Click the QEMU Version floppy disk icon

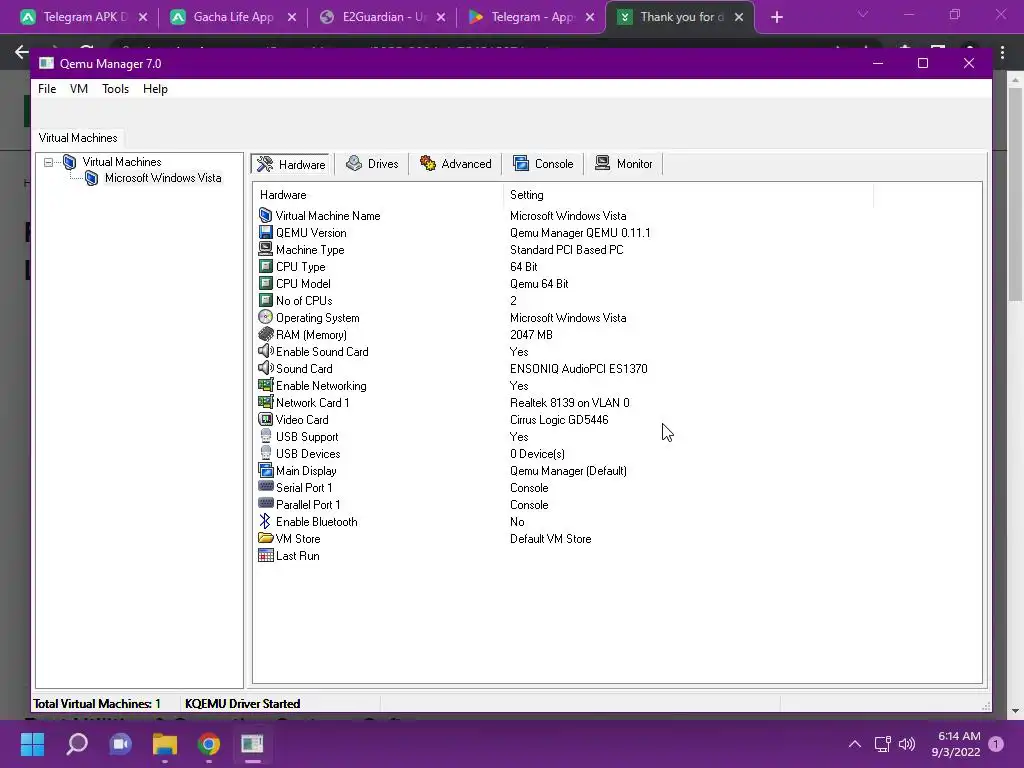(x=265, y=232)
